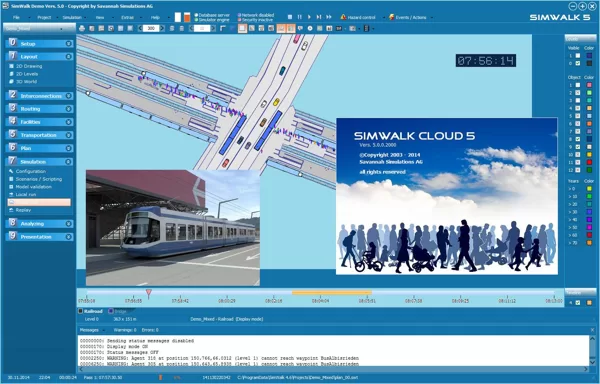Collapse the Layout section

click(x=68, y=57)
